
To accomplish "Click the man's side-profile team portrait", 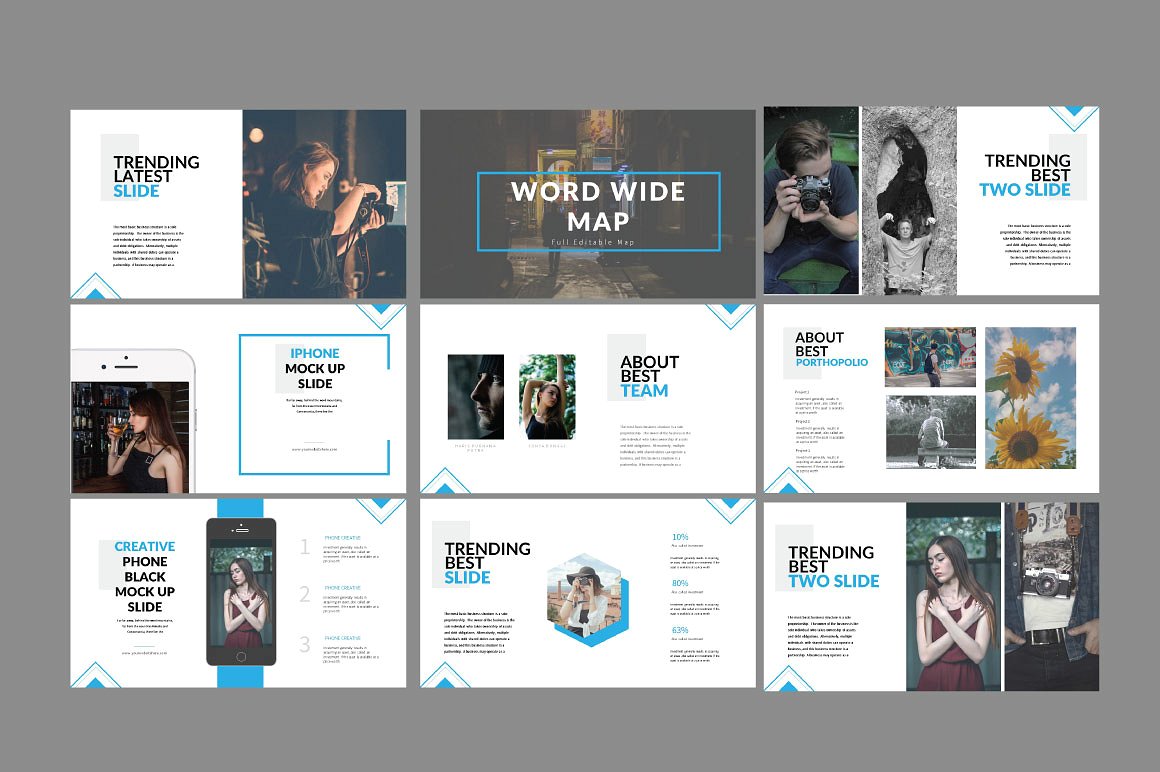I will [476, 396].
